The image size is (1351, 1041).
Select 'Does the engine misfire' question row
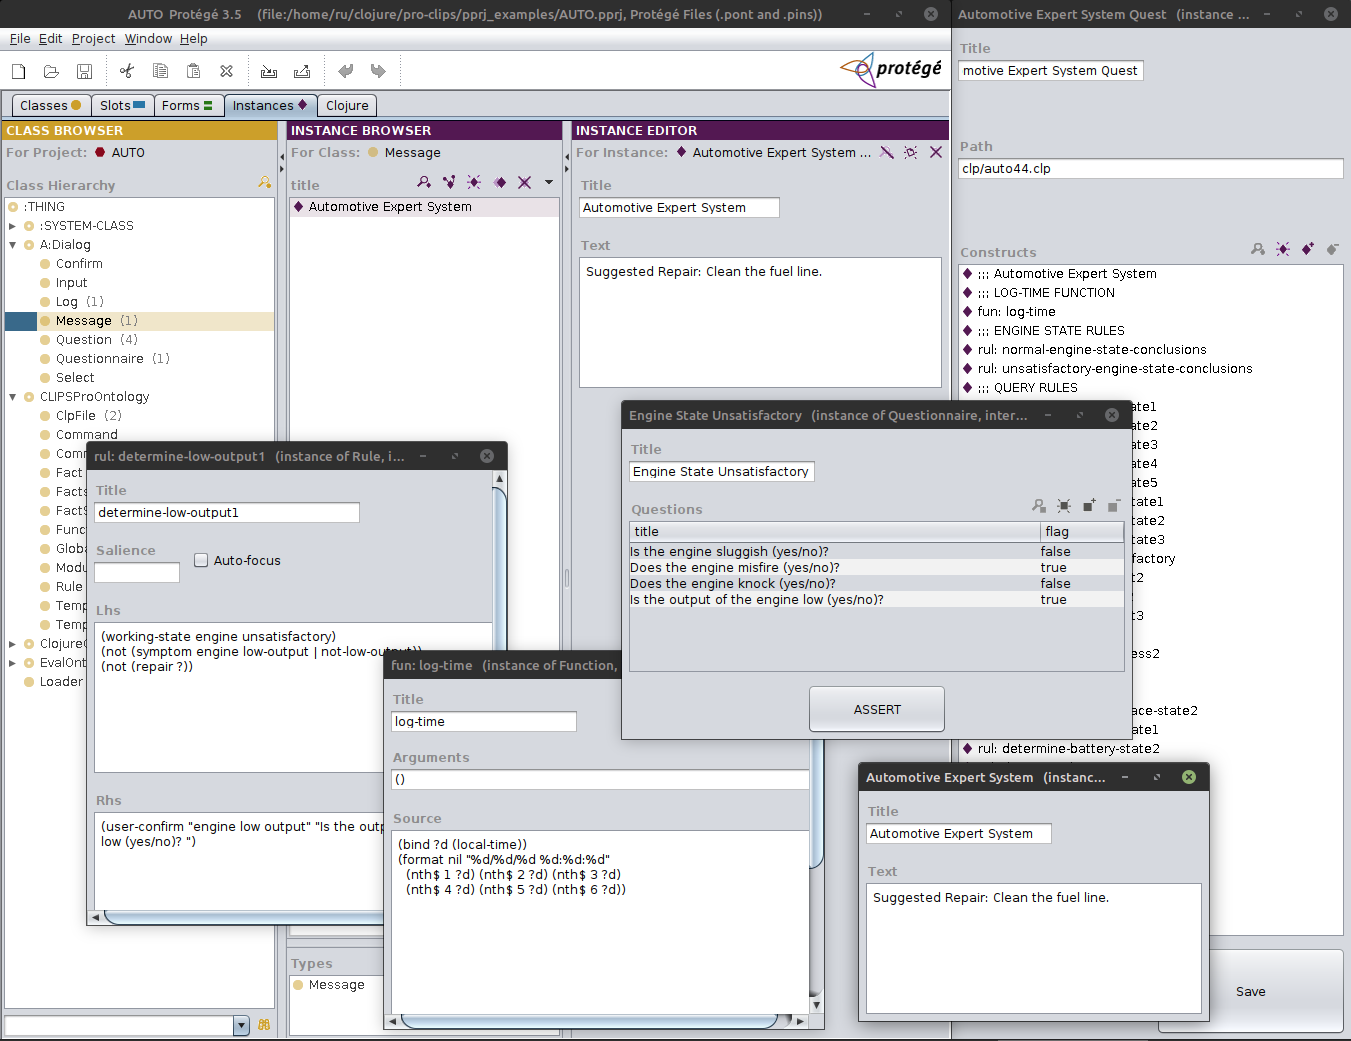pos(876,568)
